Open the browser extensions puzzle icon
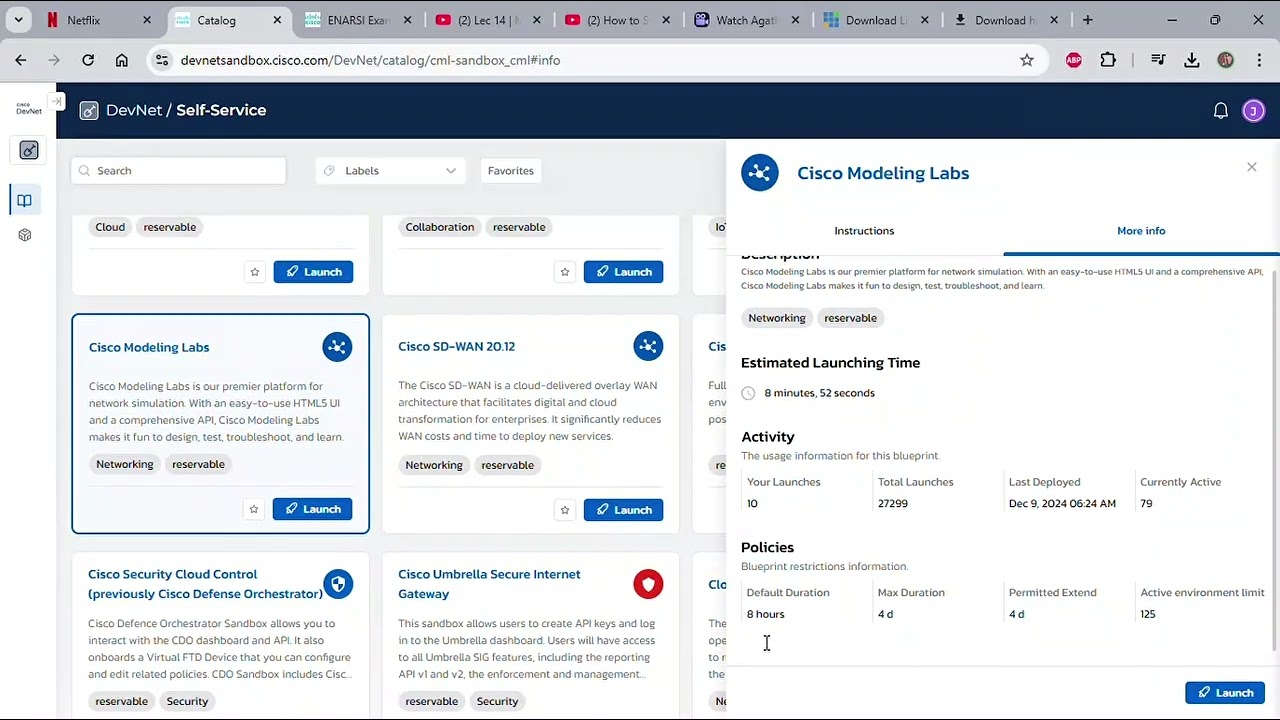Image resolution: width=1280 pixels, height=720 pixels. [x=1108, y=60]
